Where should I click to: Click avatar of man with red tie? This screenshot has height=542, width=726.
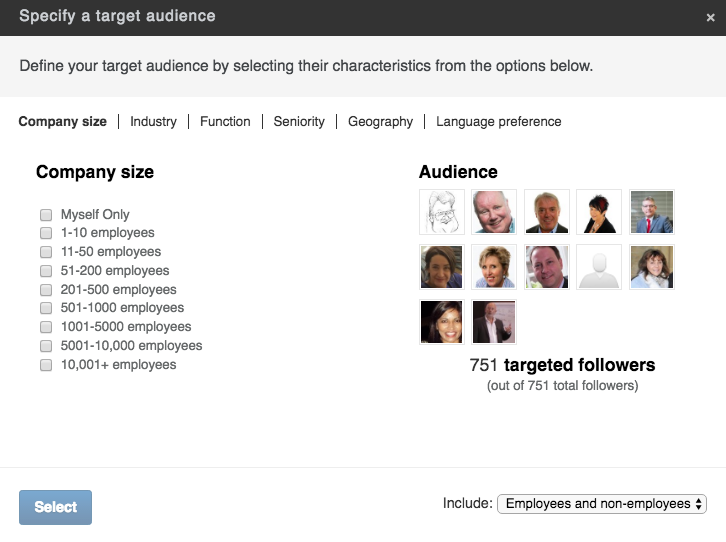tap(651, 212)
